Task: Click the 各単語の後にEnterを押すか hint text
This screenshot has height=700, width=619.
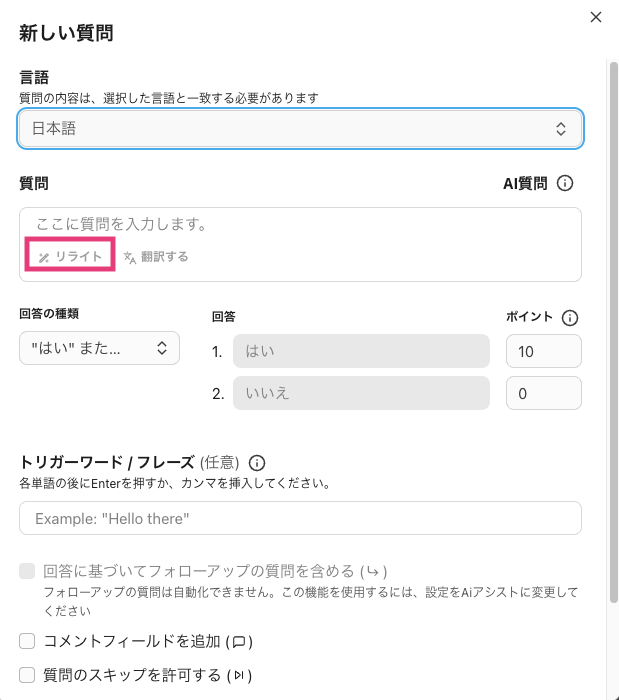Action: point(175,483)
